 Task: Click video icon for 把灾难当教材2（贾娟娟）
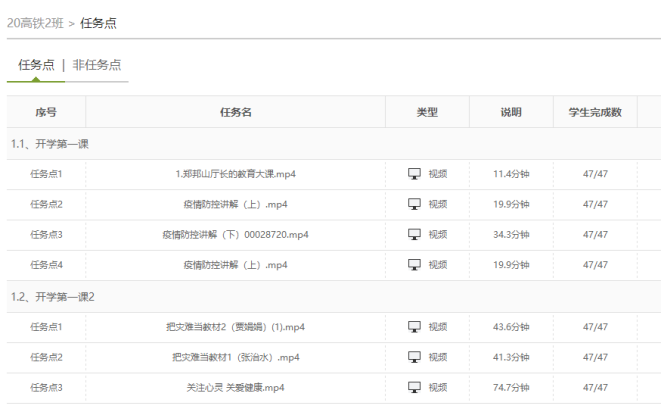pyautogui.click(x=414, y=327)
